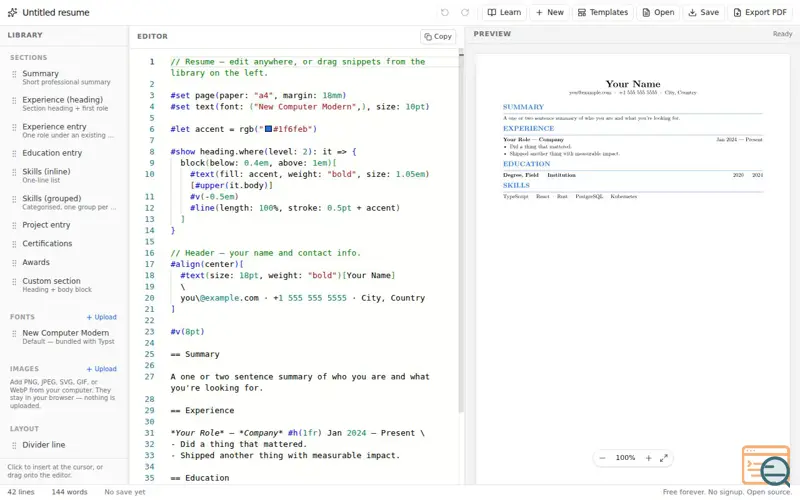Click drag handle beside Divider line
The width and height of the screenshot is (800, 500).
point(14,445)
